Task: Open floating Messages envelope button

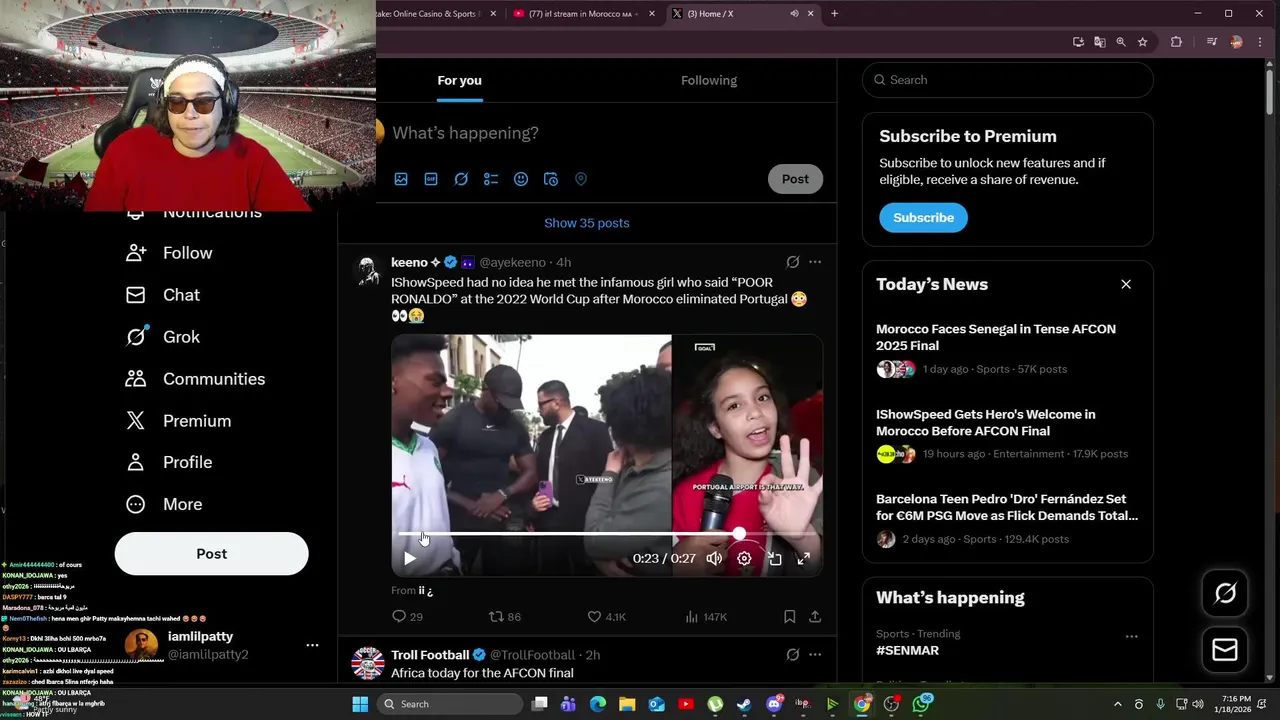Action: tap(1225, 650)
